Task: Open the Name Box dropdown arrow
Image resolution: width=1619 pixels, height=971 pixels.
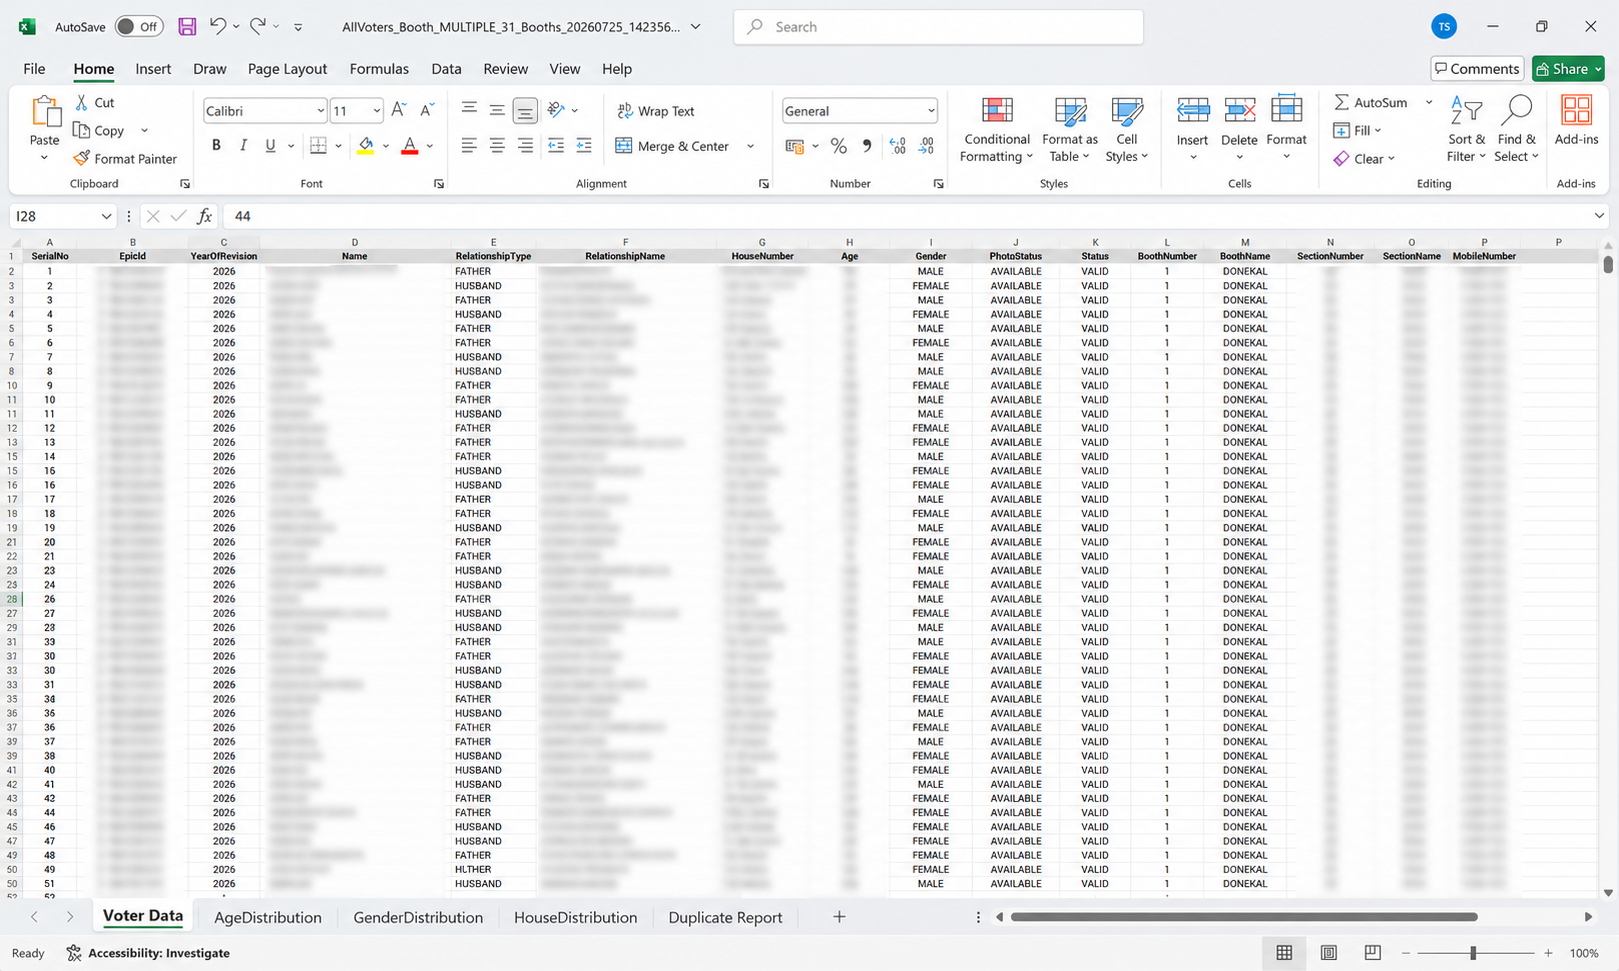Action: [x=106, y=216]
